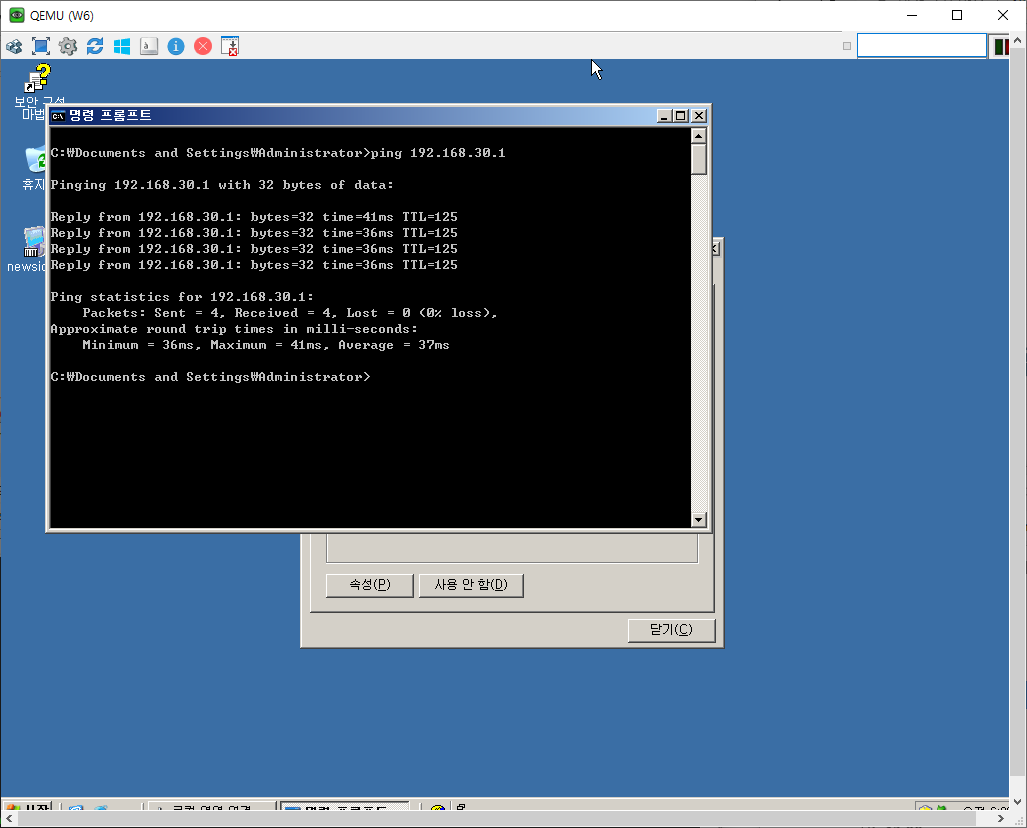The width and height of the screenshot is (1027, 828).
Task: Click the 닫기(C) close button
Action: point(671,630)
